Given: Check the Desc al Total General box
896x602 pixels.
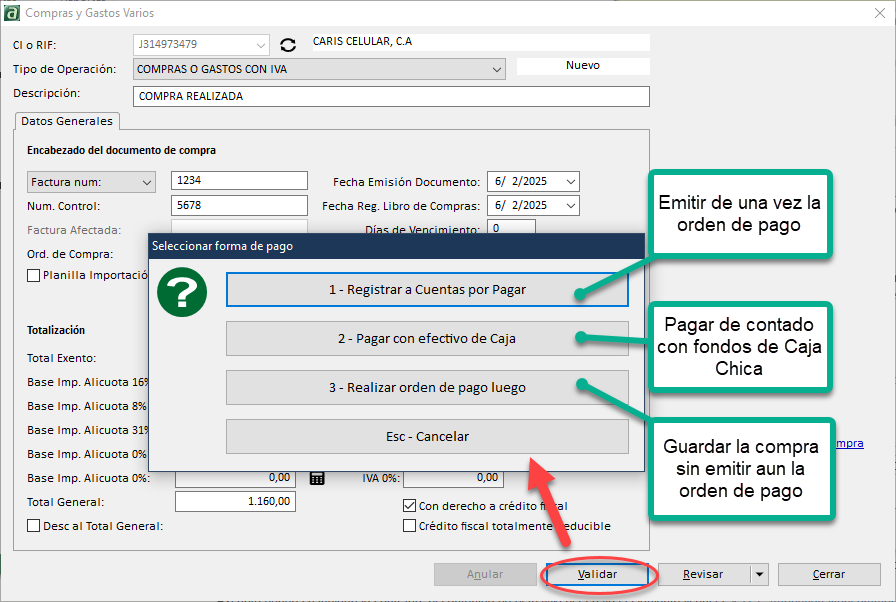Looking at the screenshot, I should 34,525.
